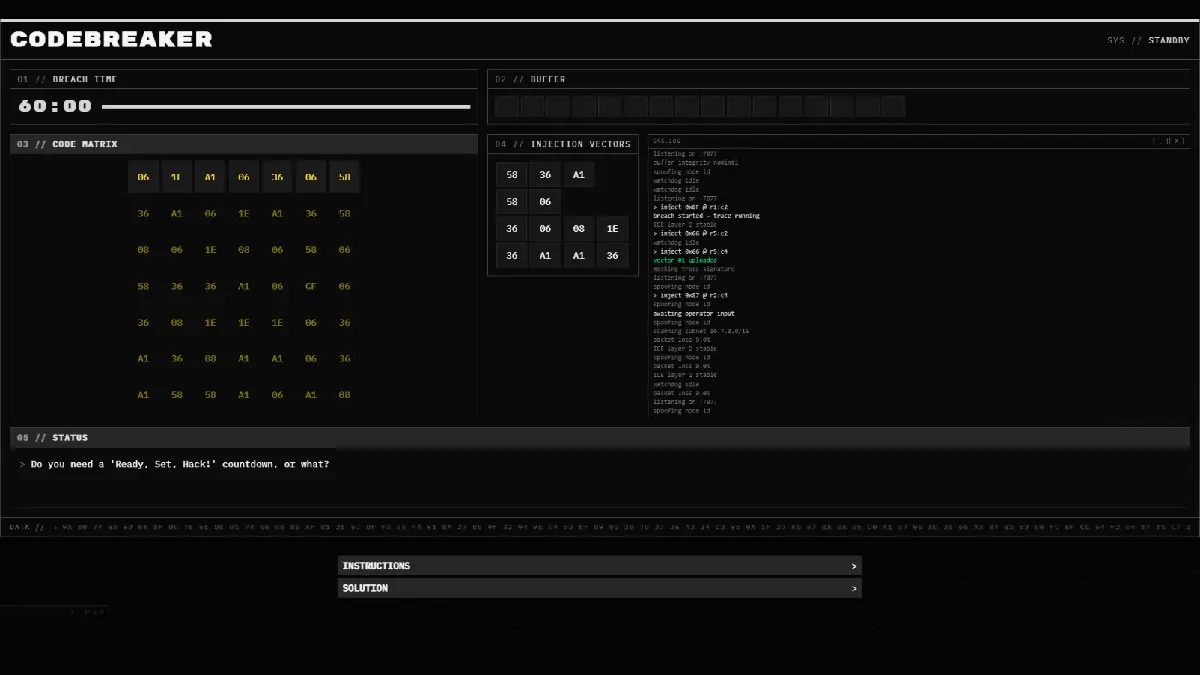Click the BUFFER panel header
1200x675 pixels.
pyautogui.click(x=839, y=79)
